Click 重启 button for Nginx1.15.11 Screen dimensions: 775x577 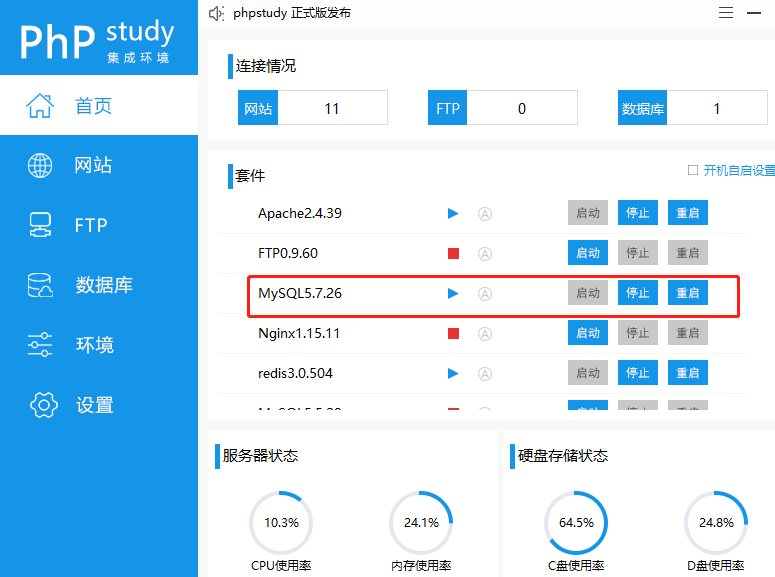pyautogui.click(x=688, y=333)
